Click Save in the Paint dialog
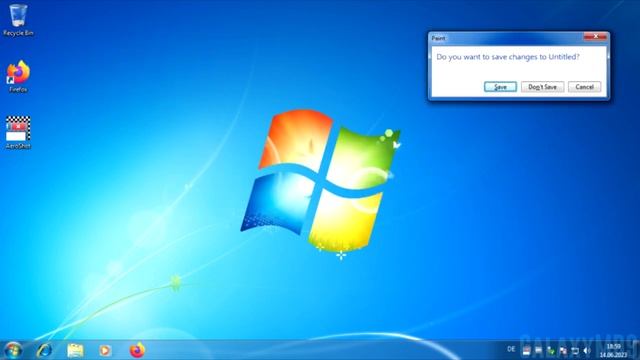 (500, 87)
